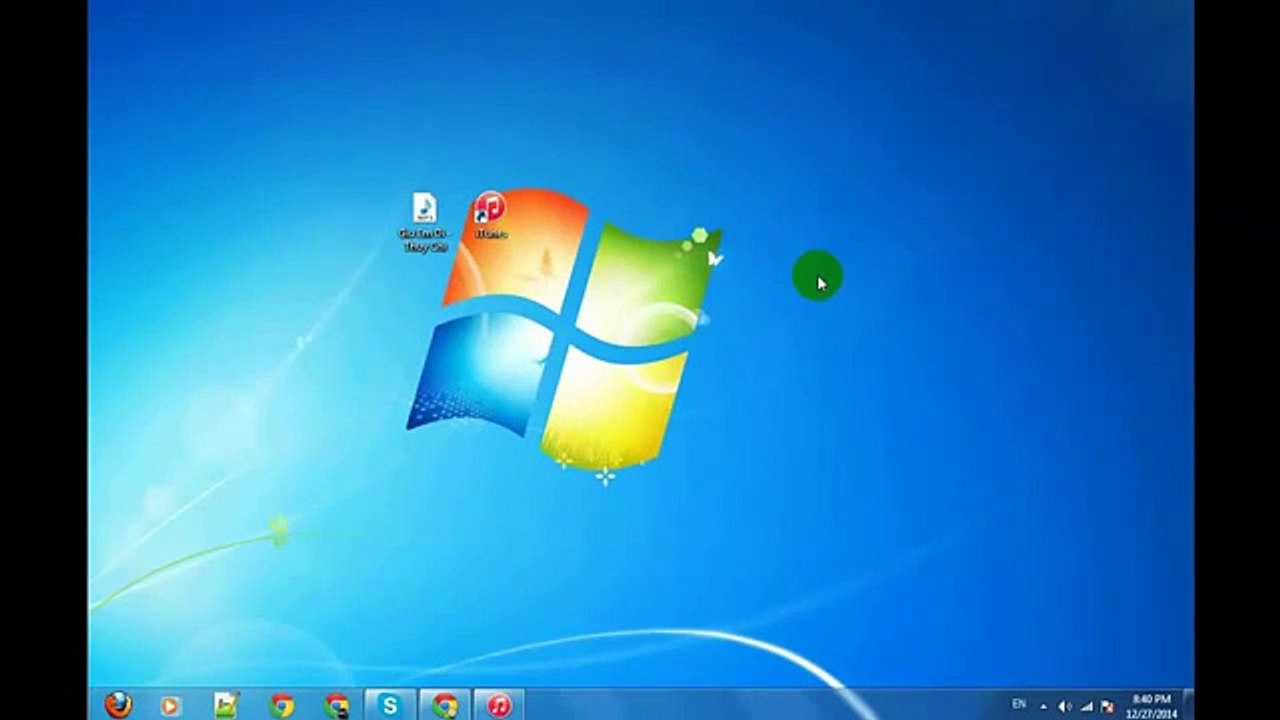Open the network status tray icon
The image size is (1280, 720).
(1086, 706)
